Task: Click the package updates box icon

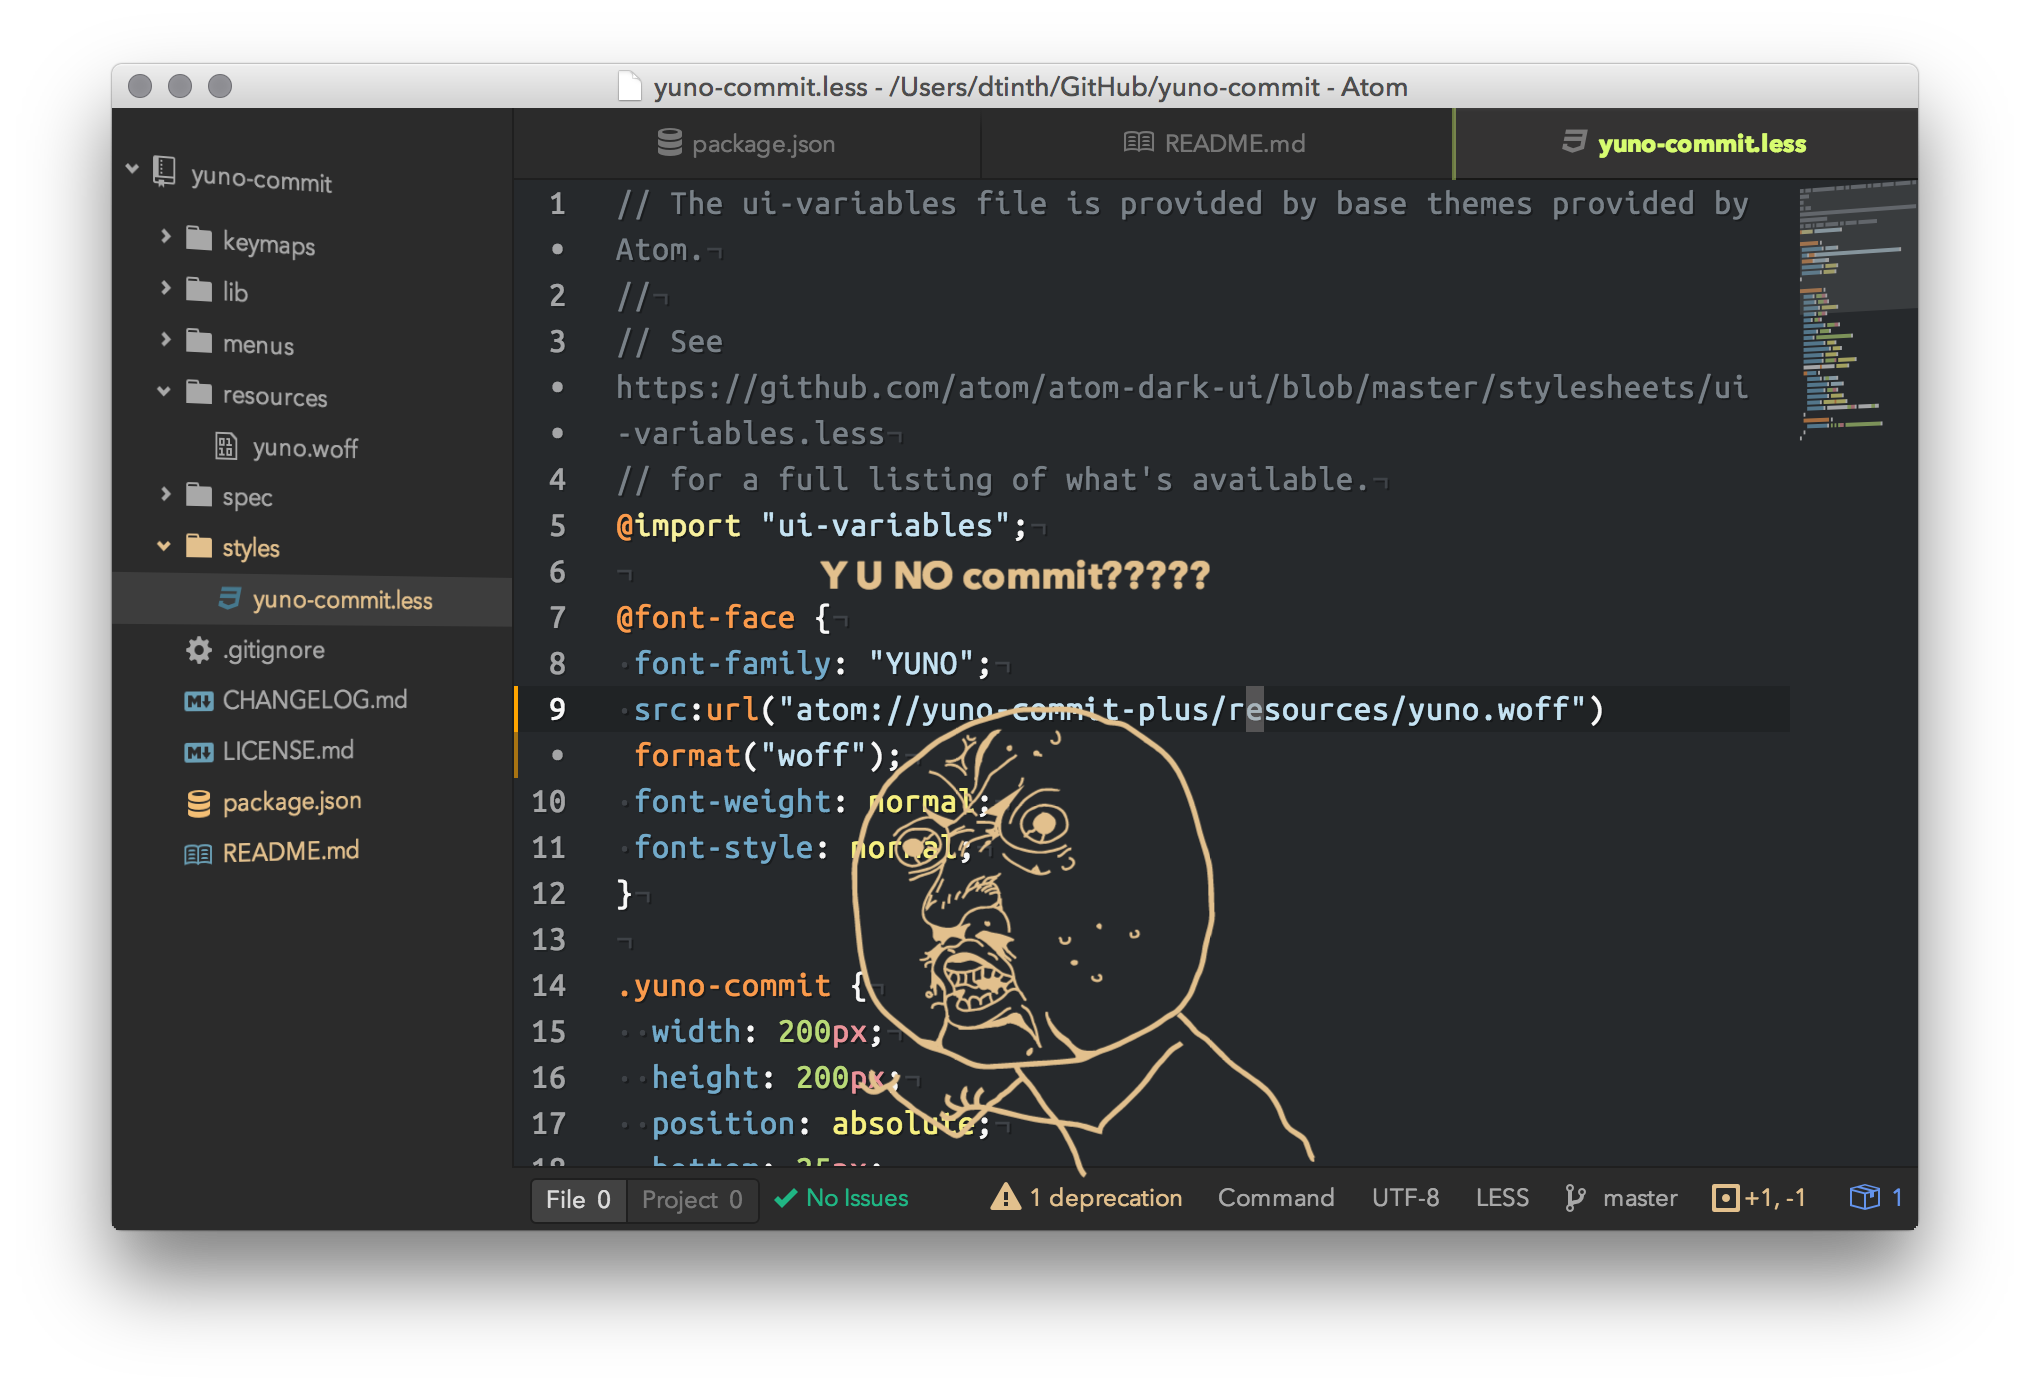Action: tap(1865, 1197)
